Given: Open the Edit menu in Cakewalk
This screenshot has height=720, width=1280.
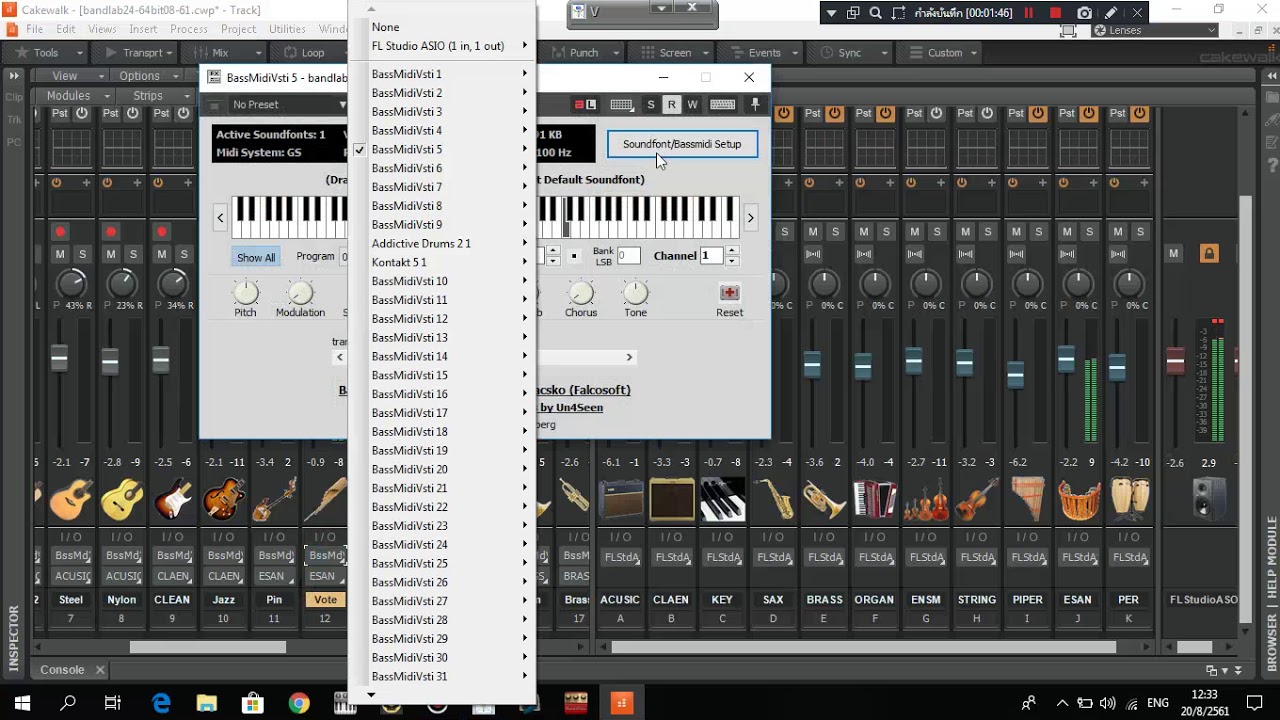Looking at the screenshot, I should [66, 29].
